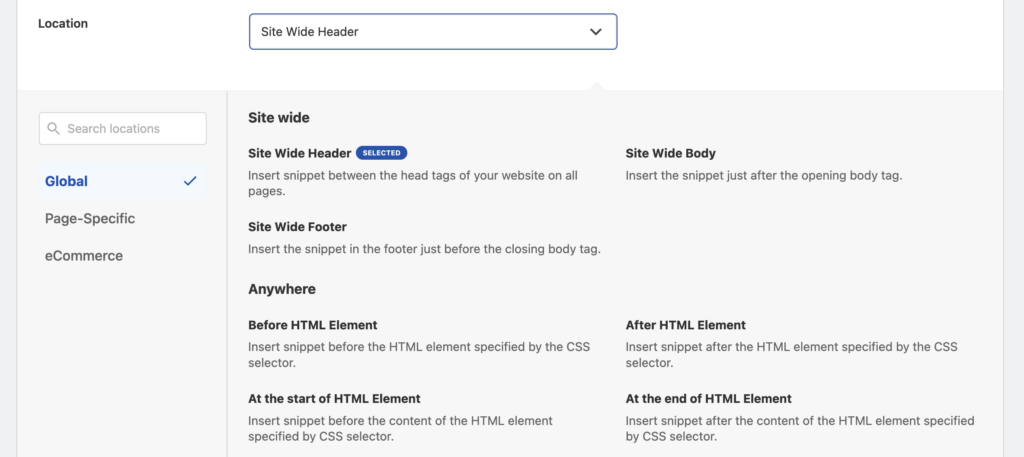Click the checkmark beside Global
The width and height of the screenshot is (1024, 457).
click(x=190, y=181)
